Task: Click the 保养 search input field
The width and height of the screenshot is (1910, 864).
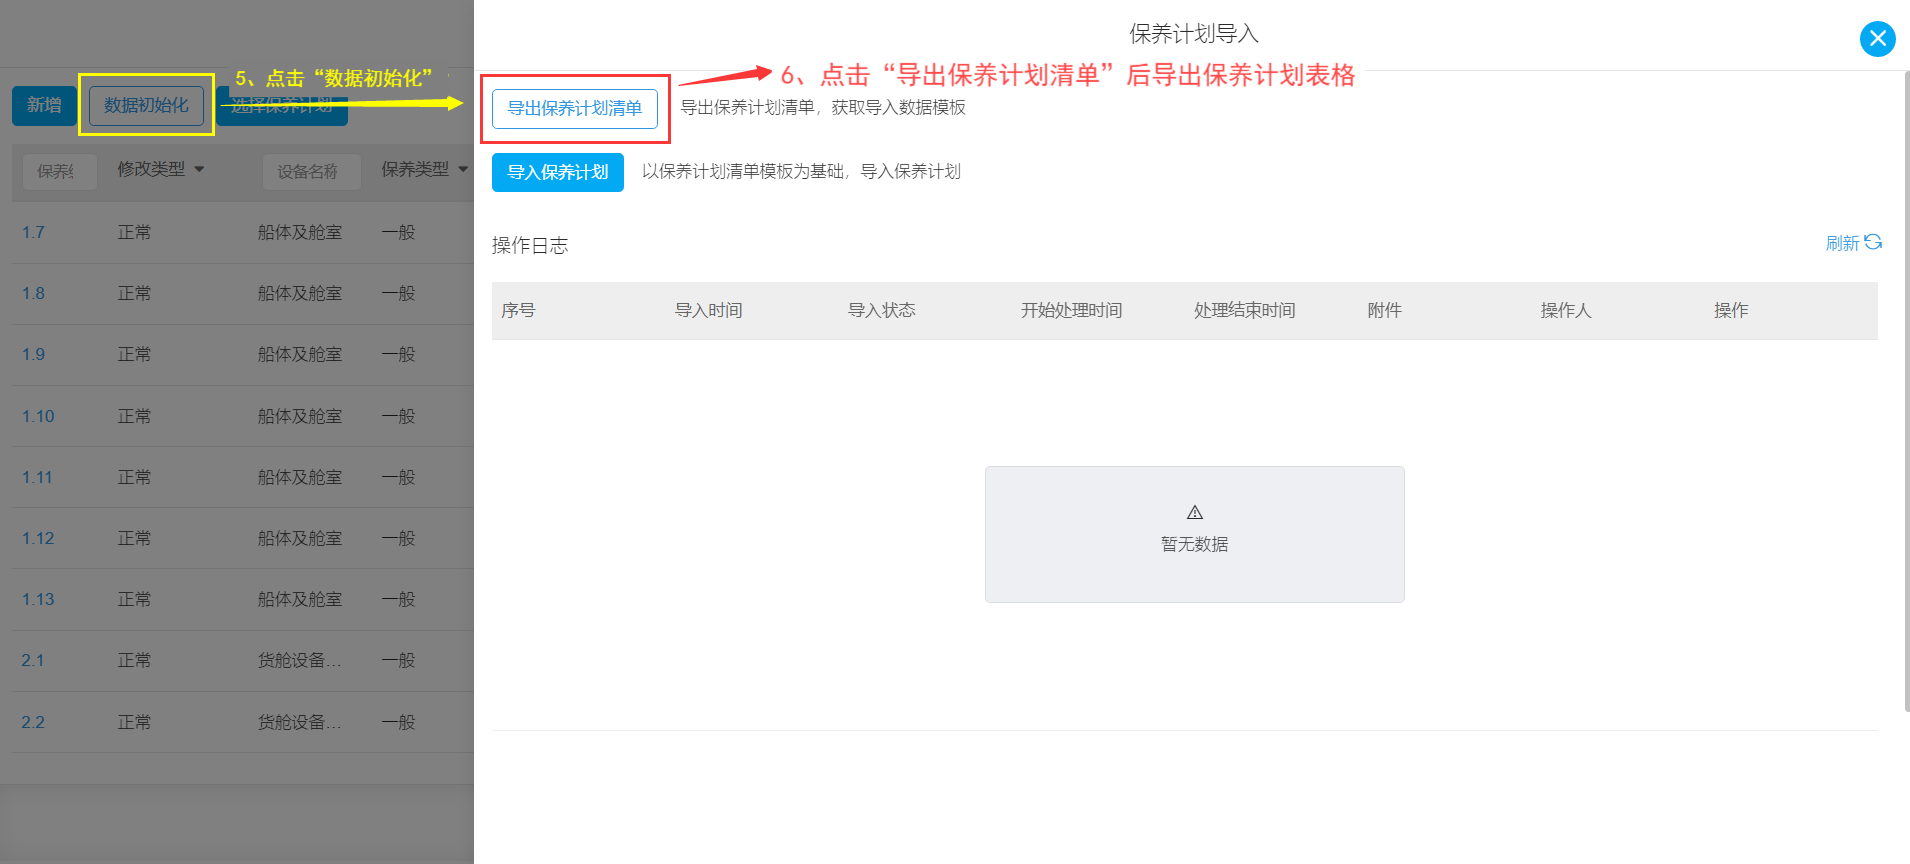Action: [60, 171]
